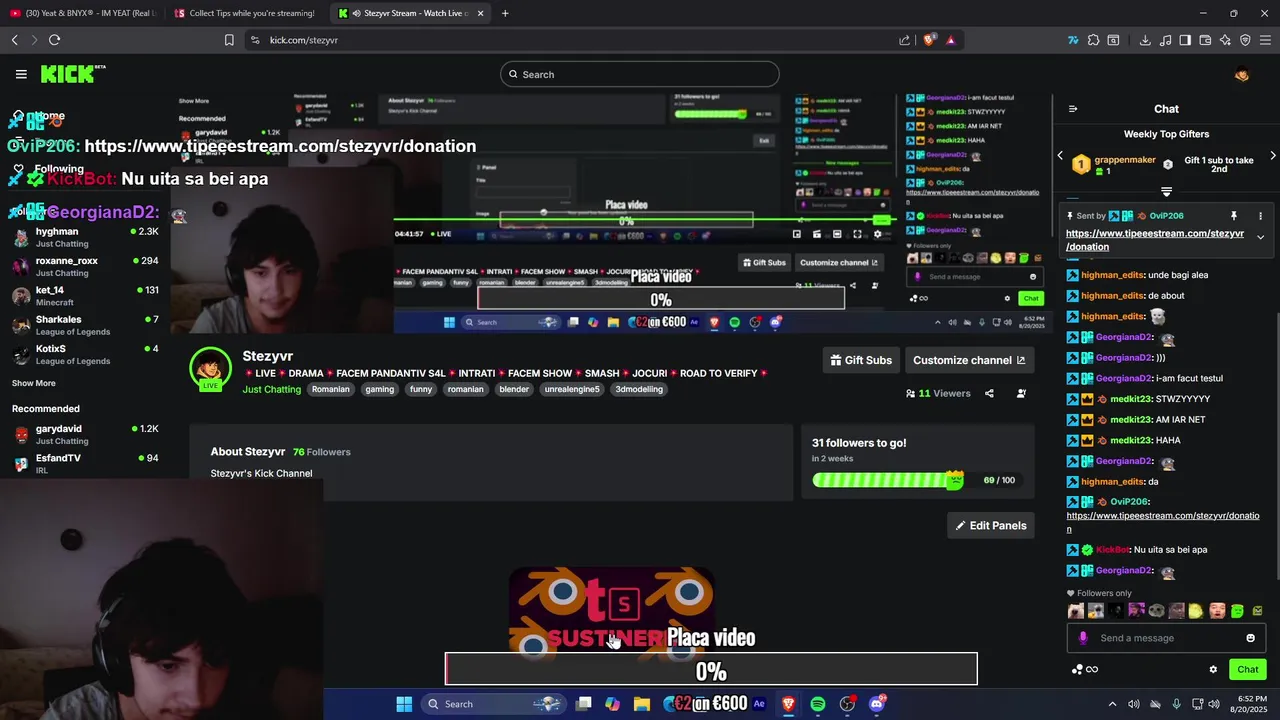Toggle the browser sidebar panel icon

click(1185, 40)
